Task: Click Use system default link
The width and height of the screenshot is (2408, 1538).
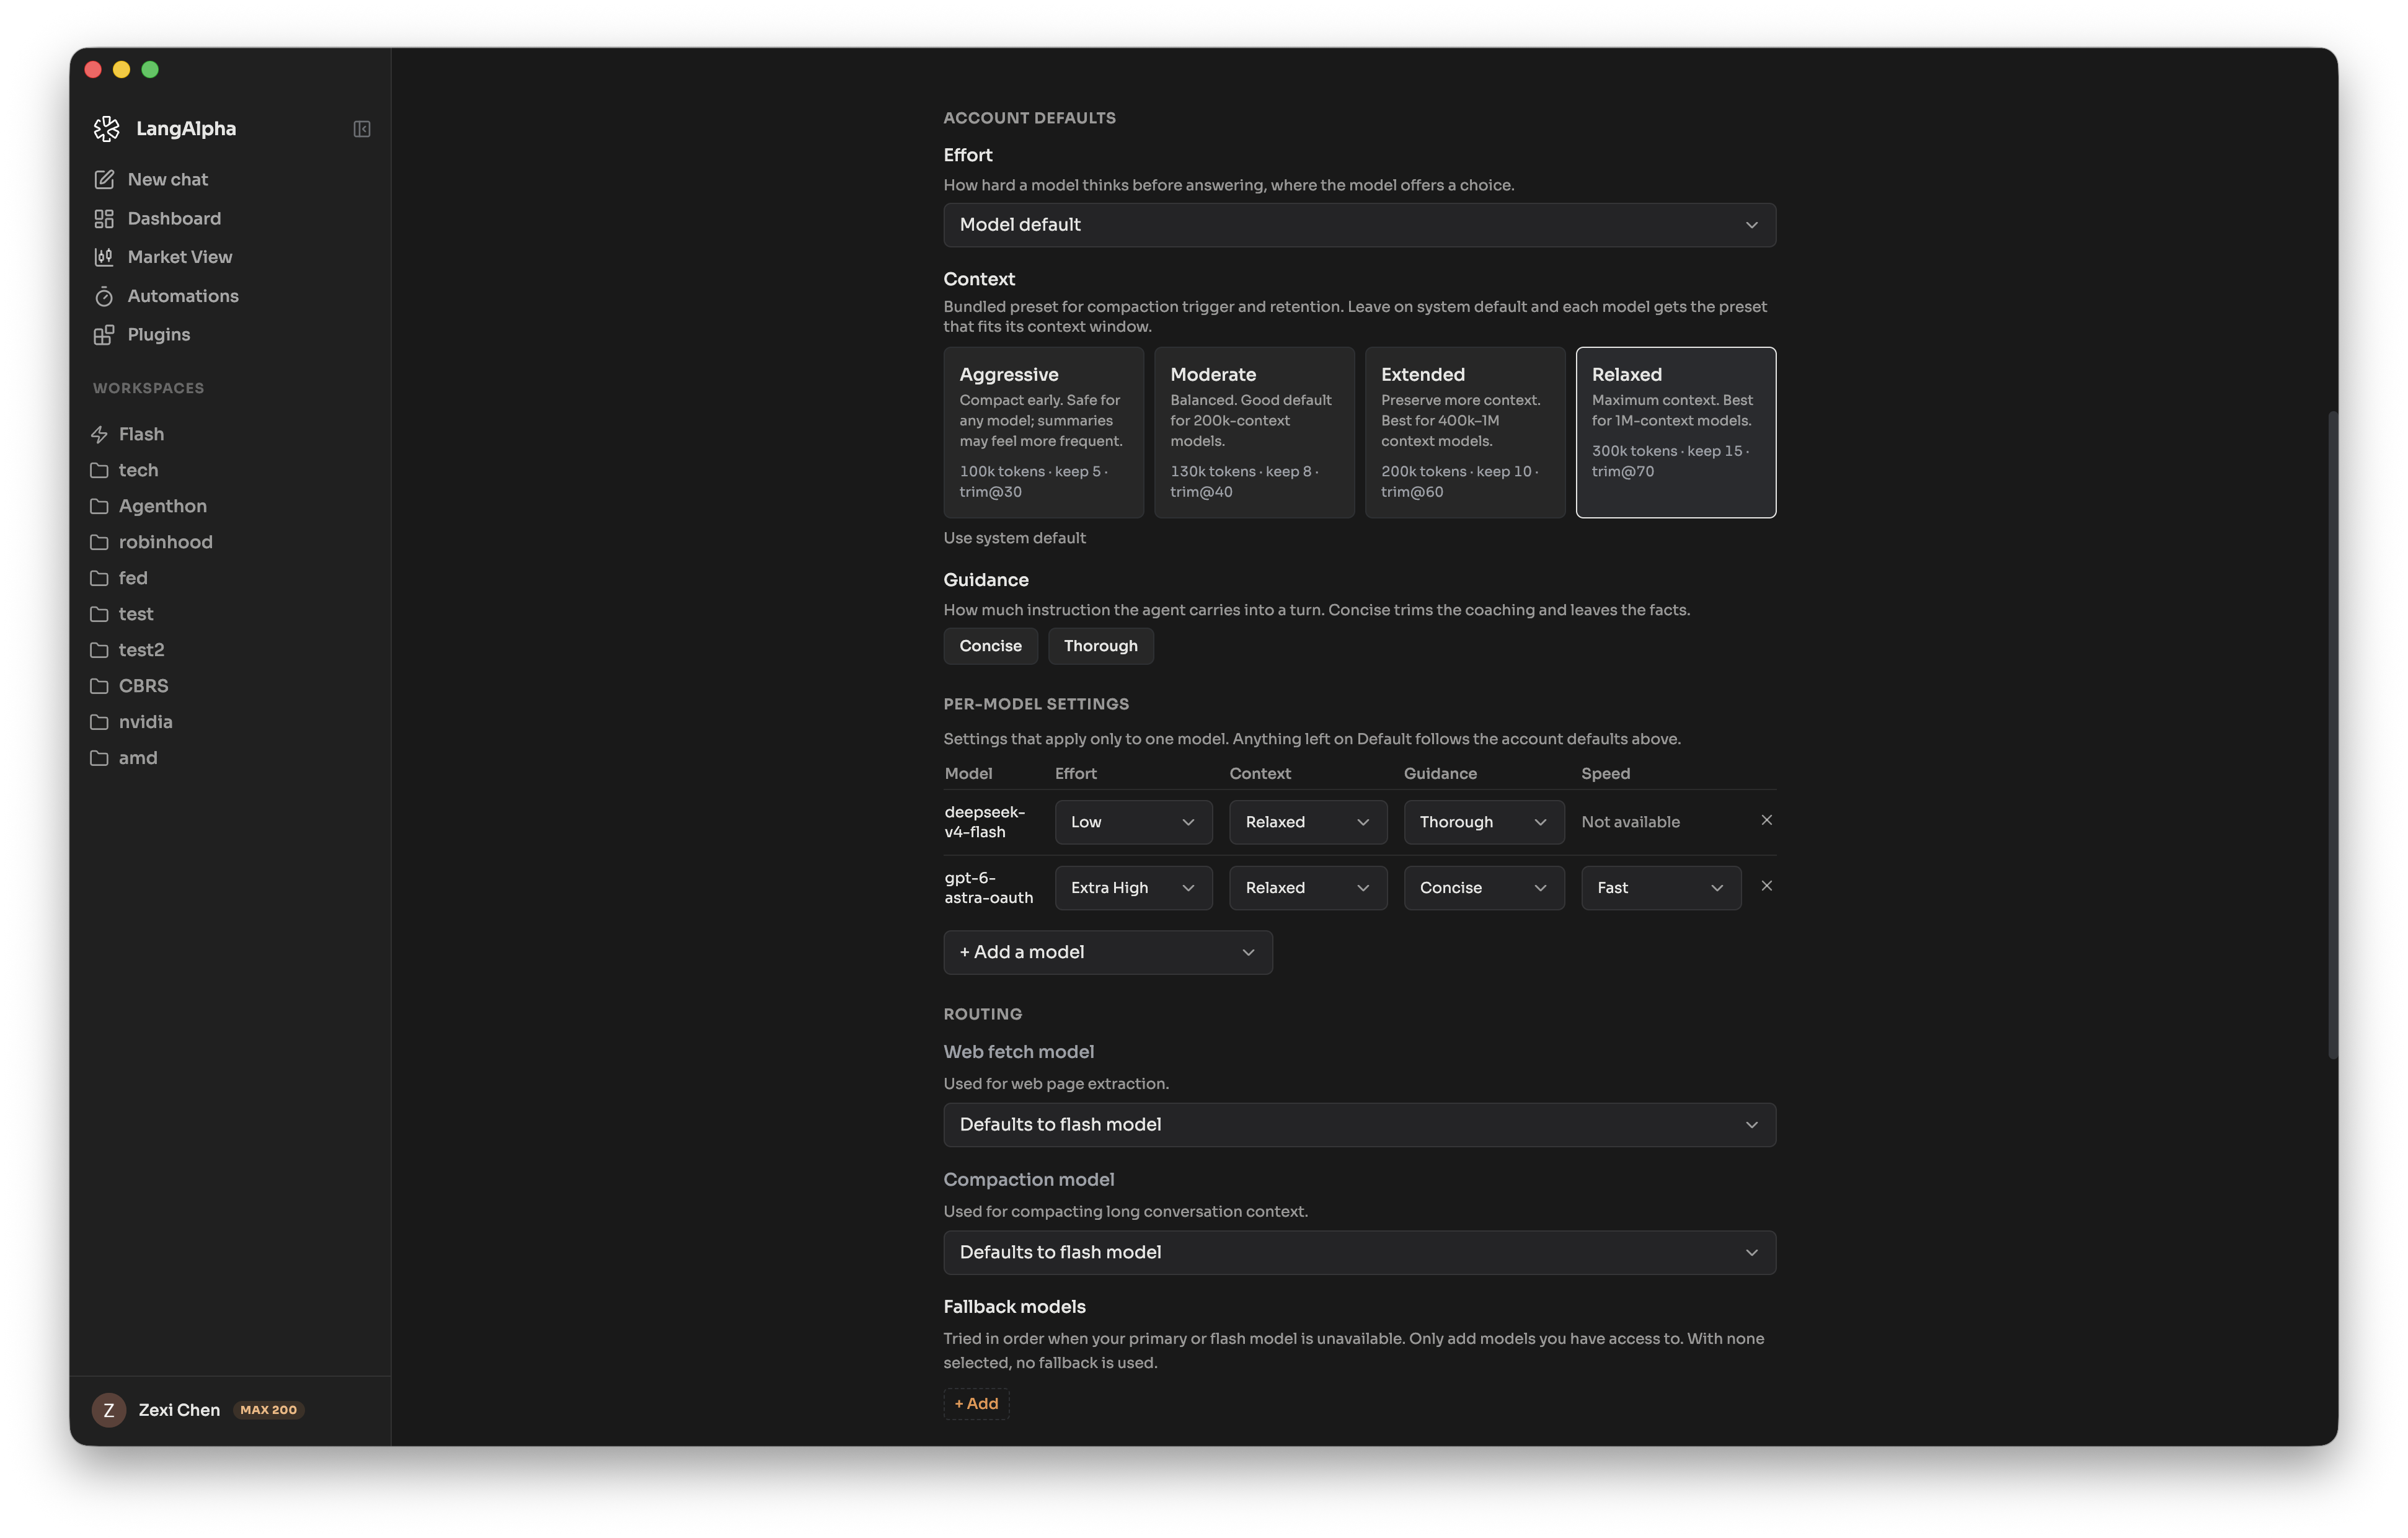Action: [1014, 538]
